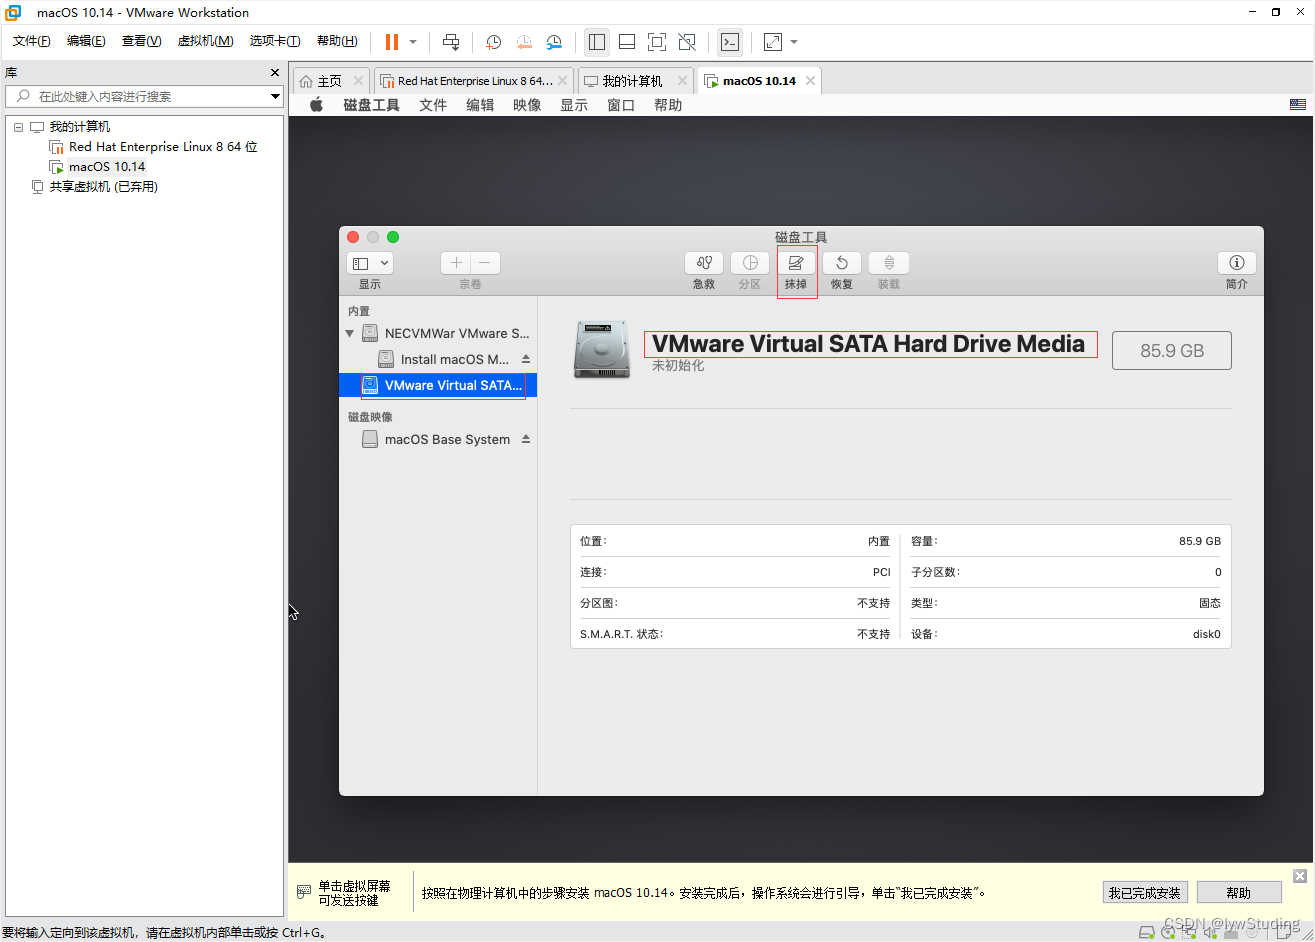The width and height of the screenshot is (1315, 942).
Task: Click the add volume plus button
Action: tap(456, 263)
